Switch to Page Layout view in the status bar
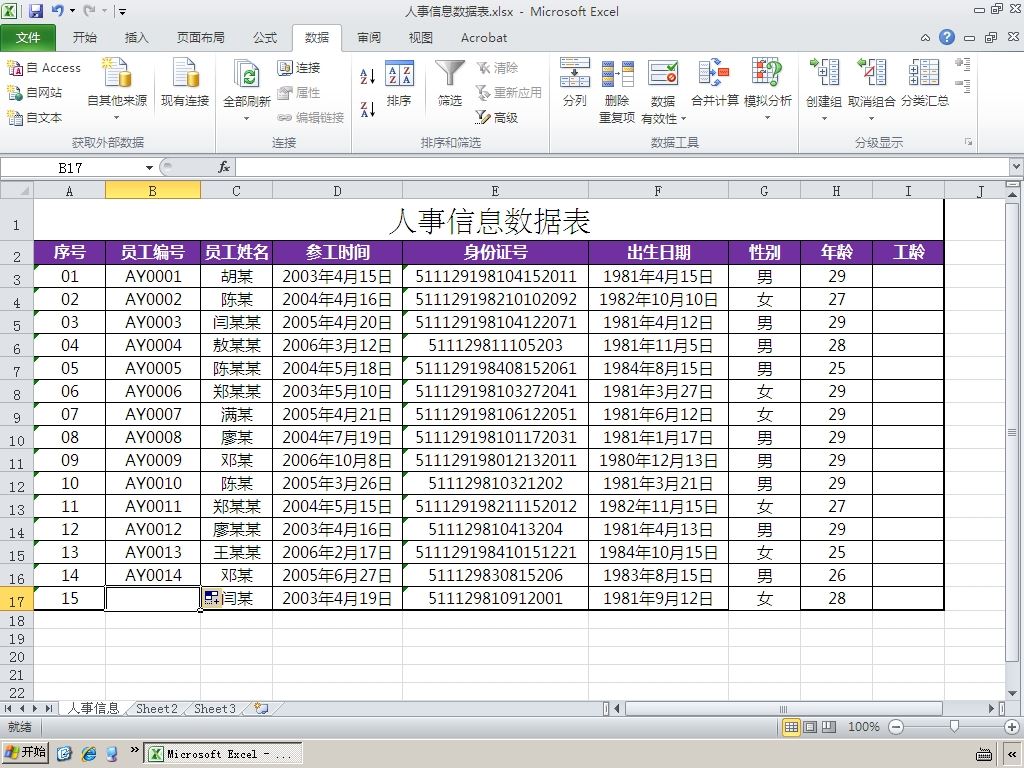 coord(810,727)
